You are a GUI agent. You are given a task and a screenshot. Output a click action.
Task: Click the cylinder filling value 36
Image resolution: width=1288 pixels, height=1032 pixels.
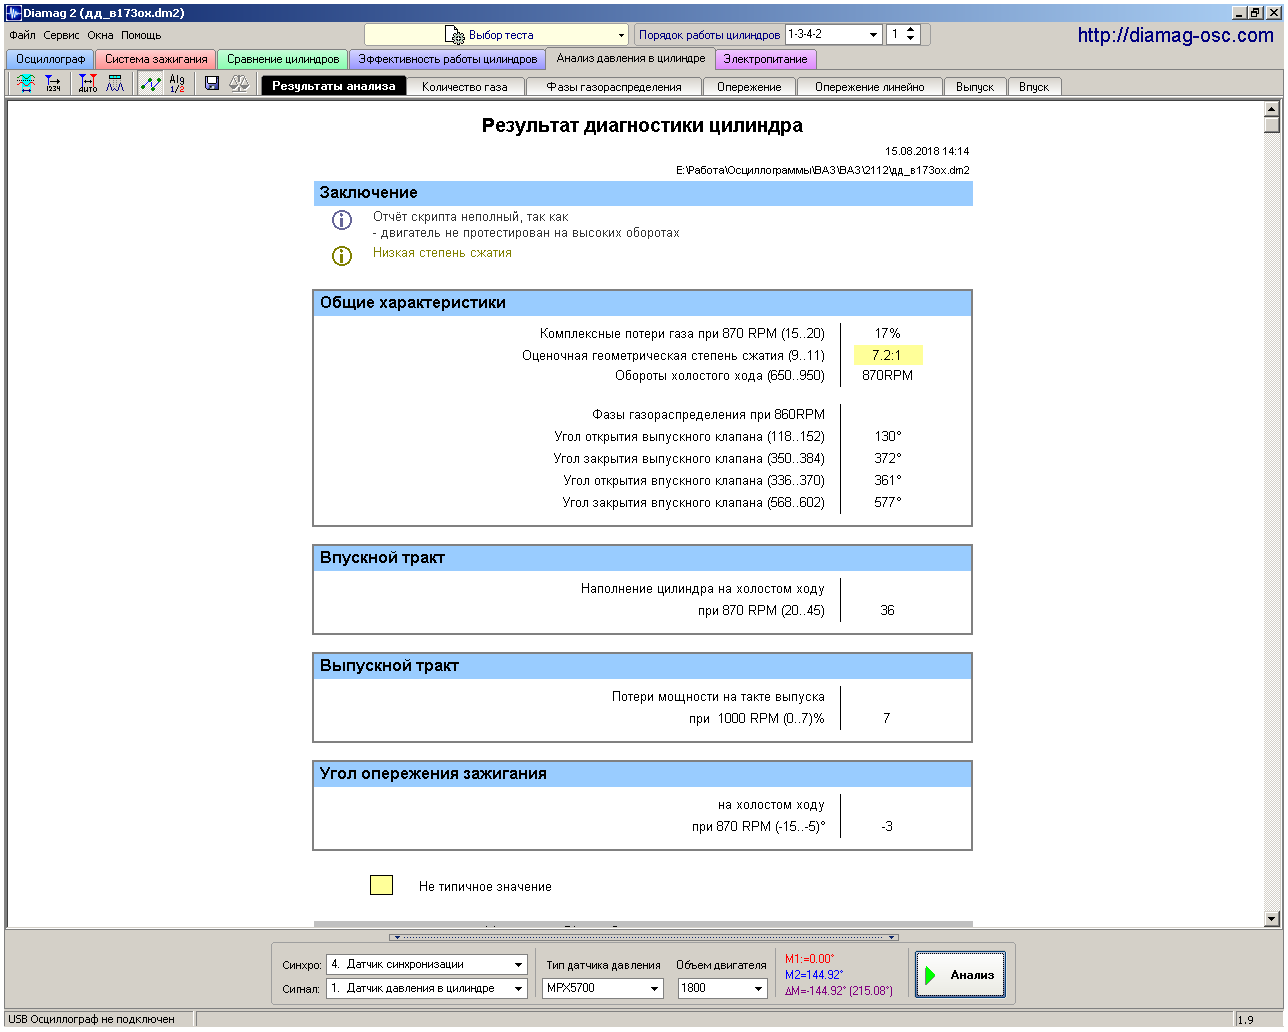887,610
